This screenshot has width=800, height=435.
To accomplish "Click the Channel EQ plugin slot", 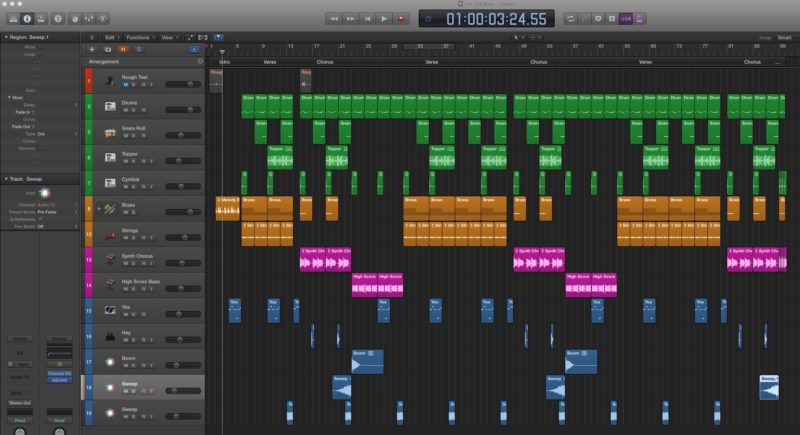I will pyautogui.click(x=60, y=374).
